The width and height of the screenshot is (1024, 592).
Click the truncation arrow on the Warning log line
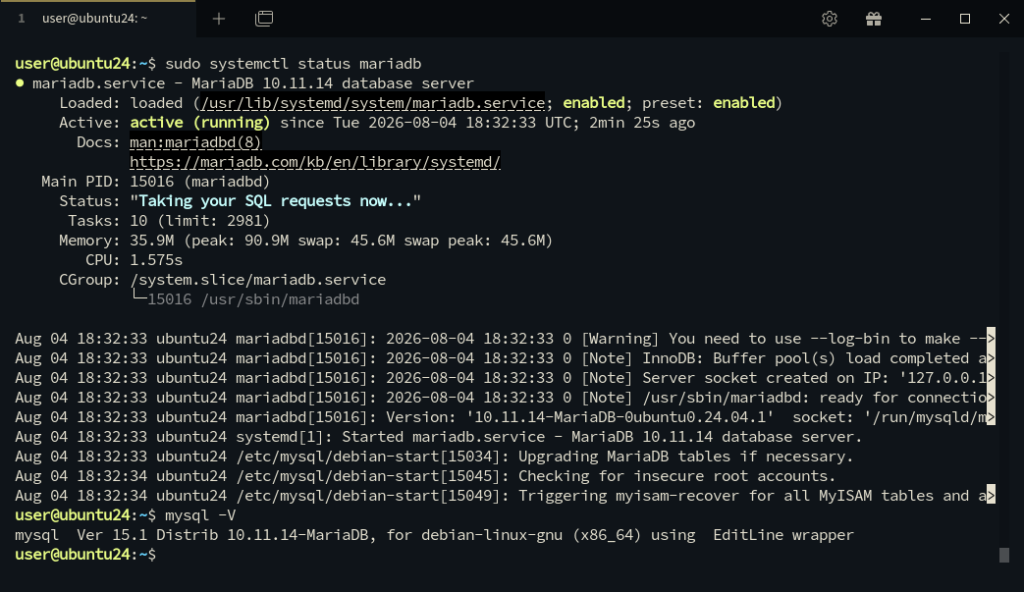tap(991, 338)
